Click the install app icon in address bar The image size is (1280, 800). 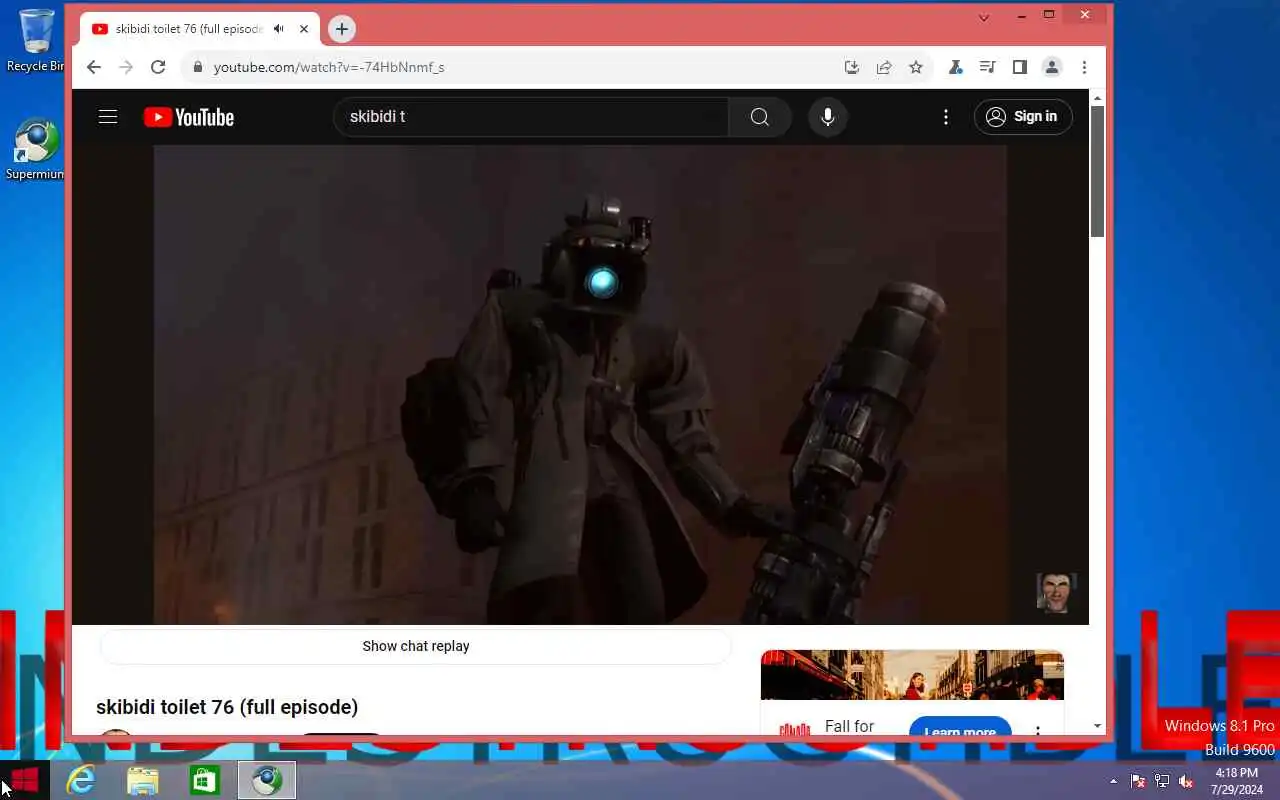point(851,67)
